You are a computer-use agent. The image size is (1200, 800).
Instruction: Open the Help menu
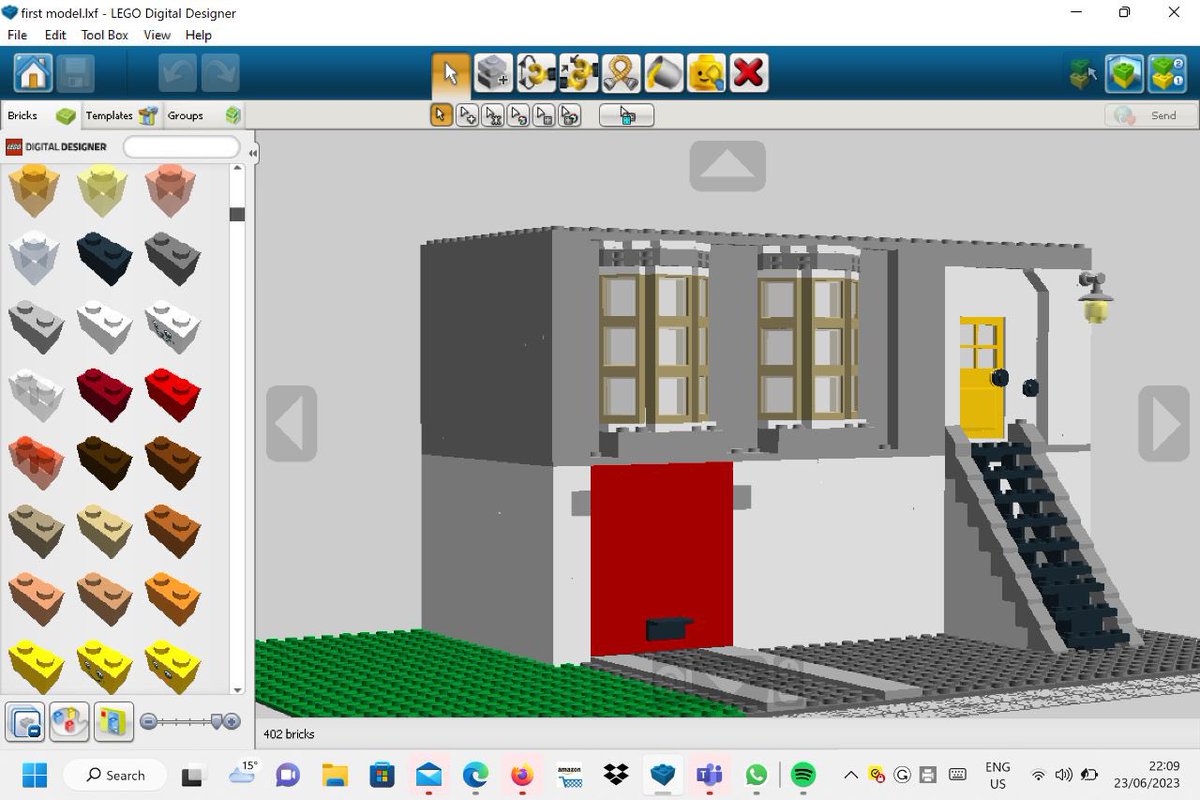[198, 35]
